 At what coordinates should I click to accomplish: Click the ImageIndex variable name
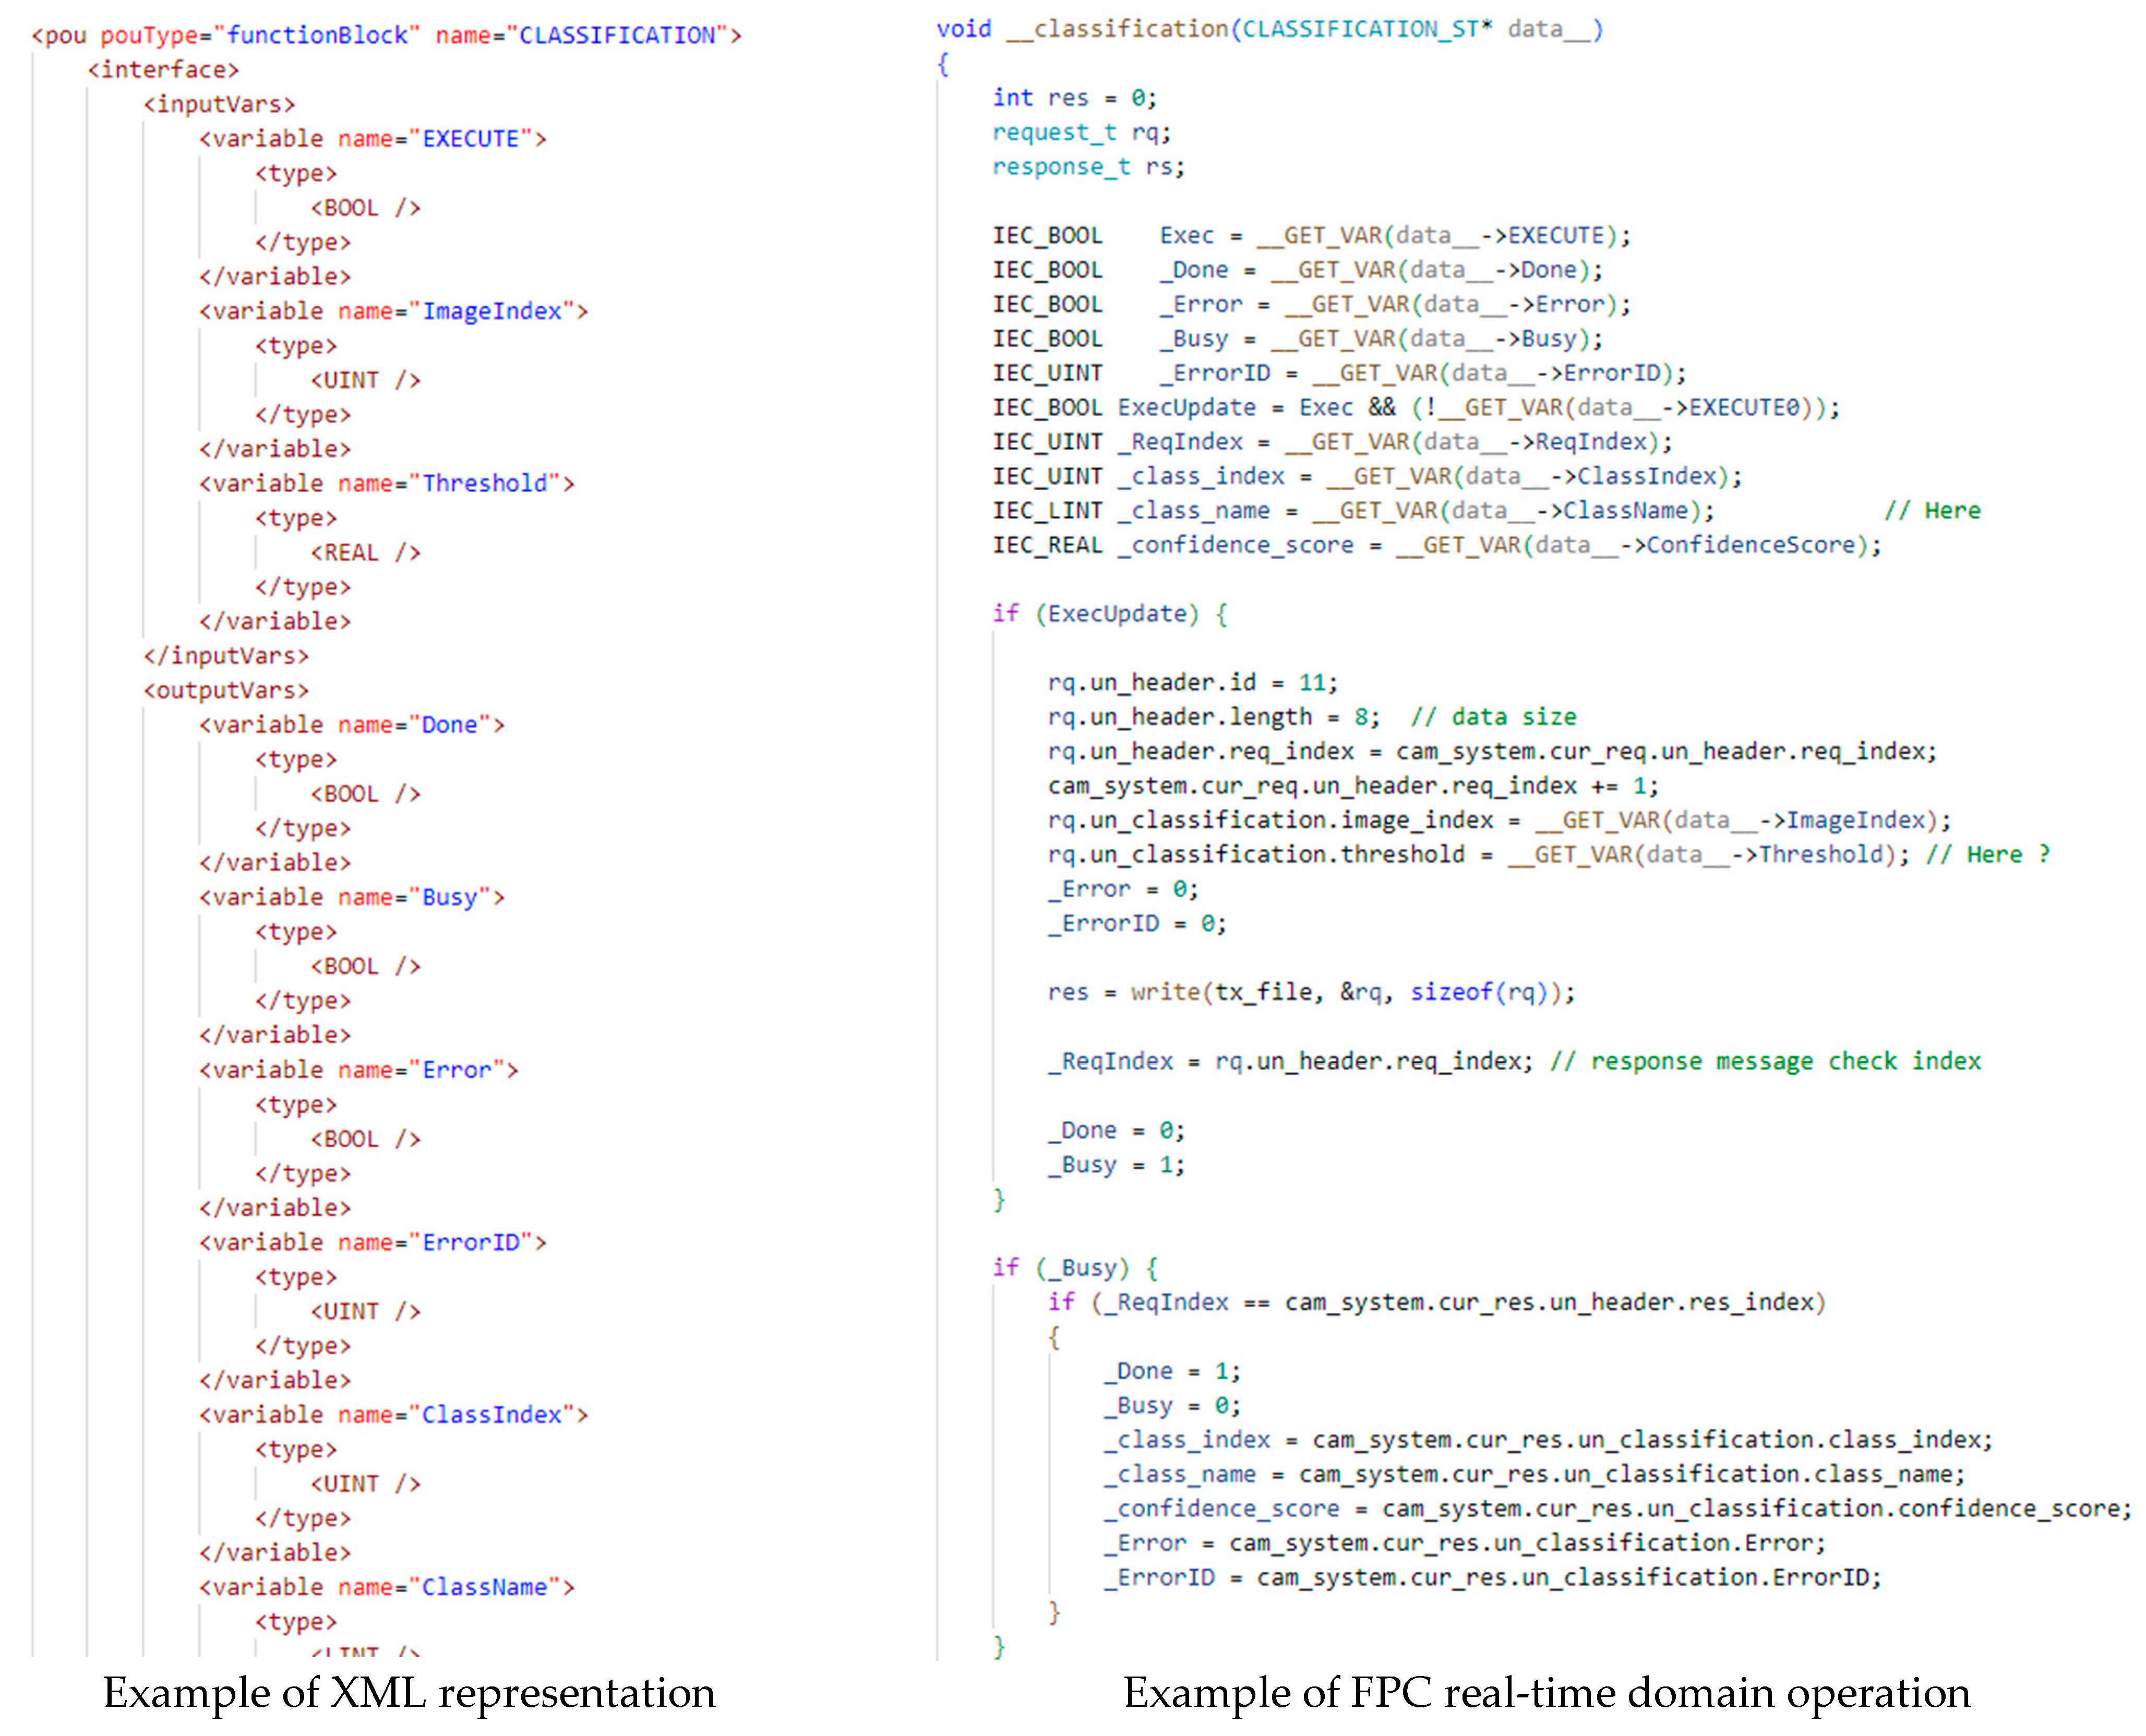[x=491, y=311]
